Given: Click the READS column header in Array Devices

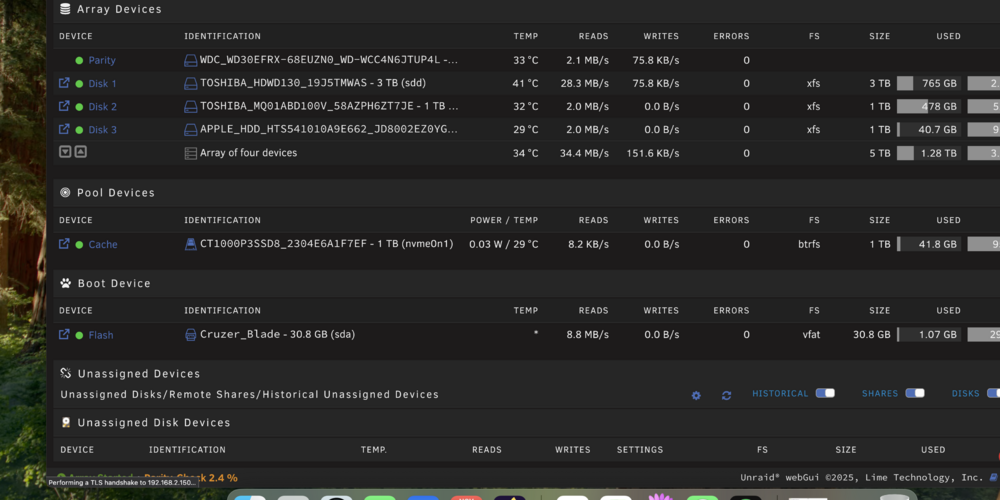Looking at the screenshot, I should [x=594, y=36].
